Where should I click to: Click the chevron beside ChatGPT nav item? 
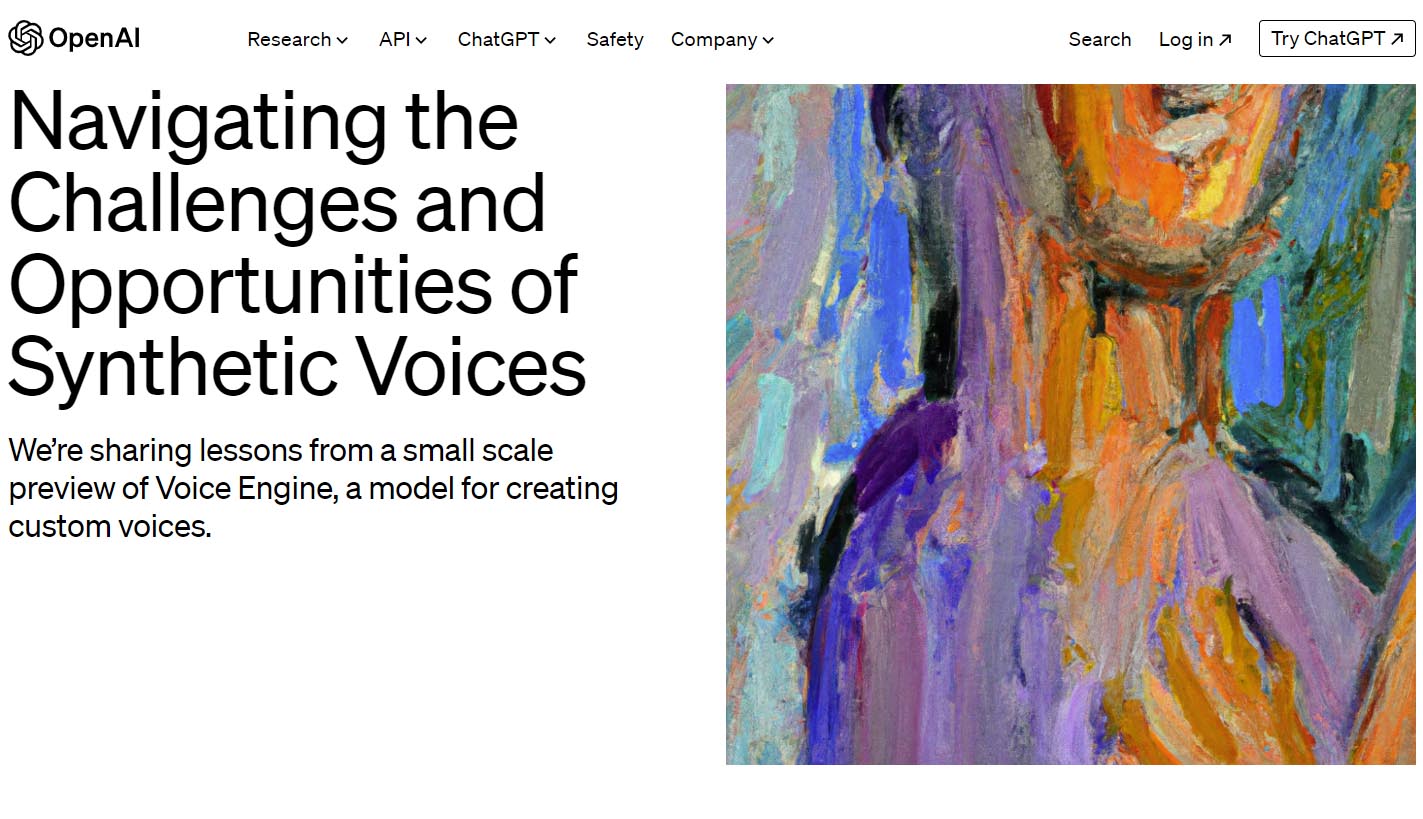[x=551, y=41]
